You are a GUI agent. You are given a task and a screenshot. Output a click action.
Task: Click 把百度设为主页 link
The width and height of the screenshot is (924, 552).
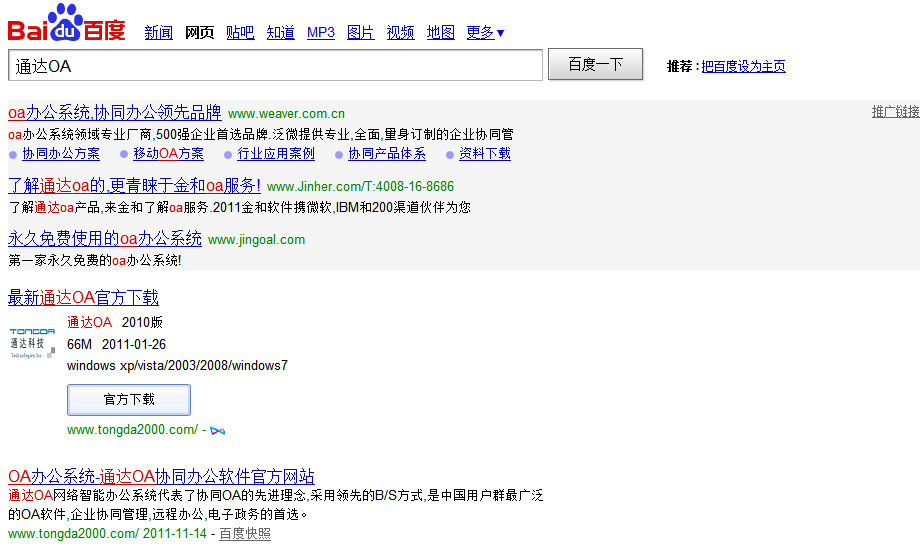(743, 67)
